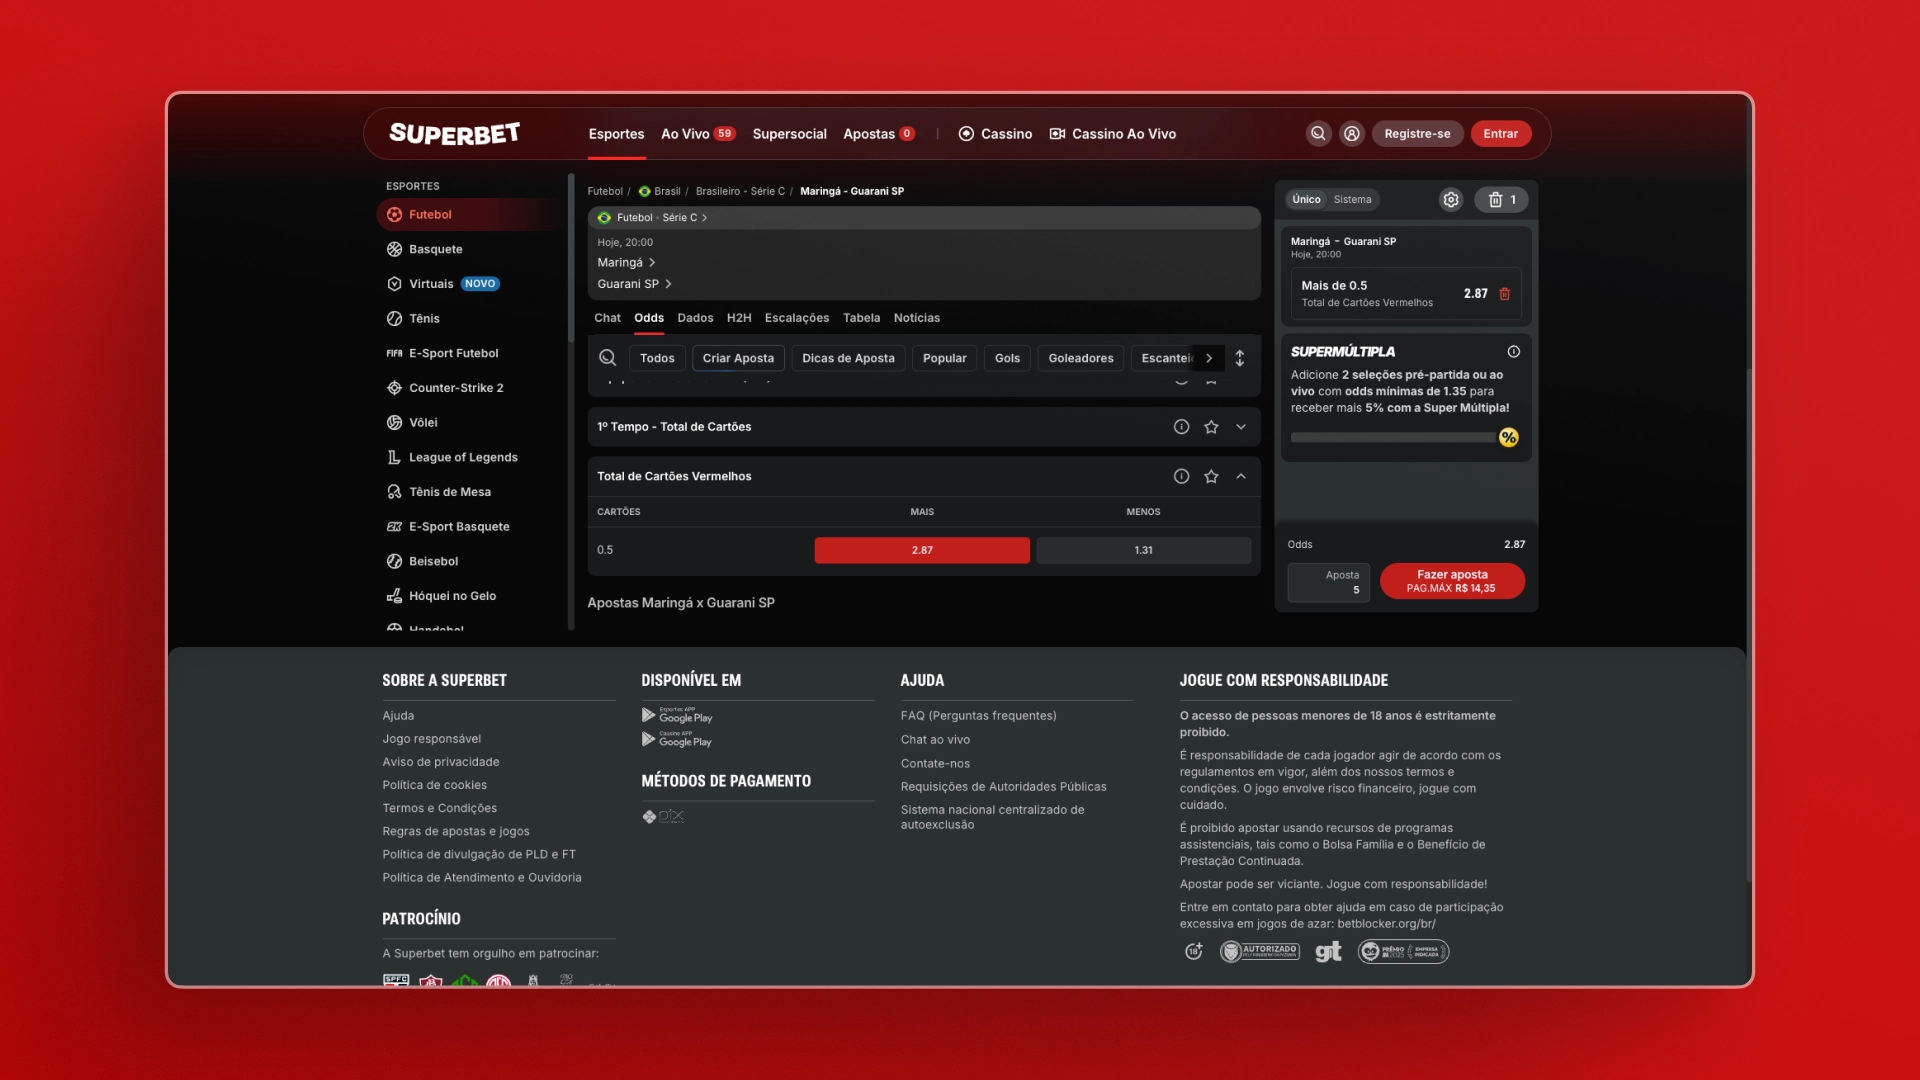Filter markets by Dicas de Aposta chip
The width and height of the screenshot is (1920, 1080).
click(x=848, y=358)
